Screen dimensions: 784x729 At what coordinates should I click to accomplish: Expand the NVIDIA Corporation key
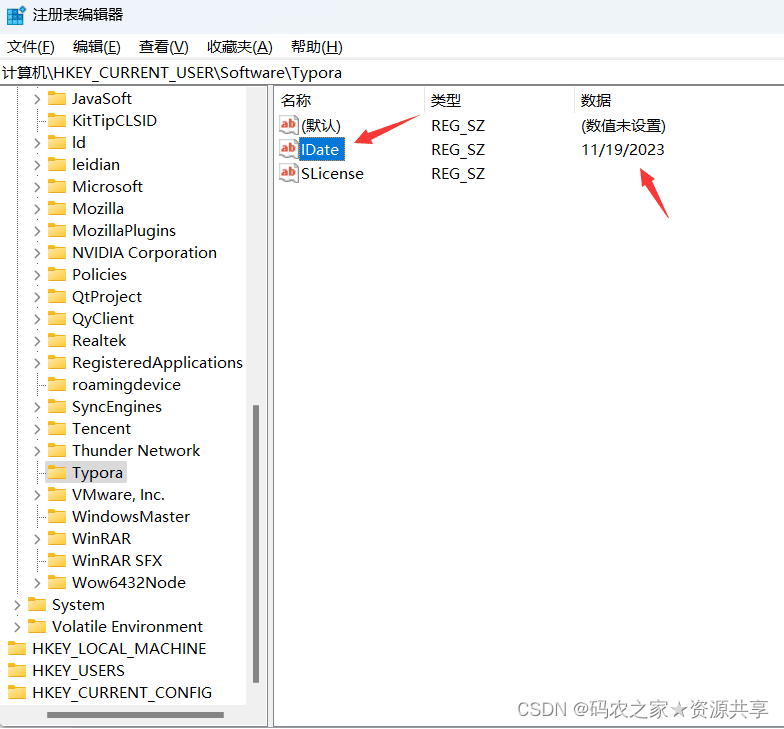[37, 253]
